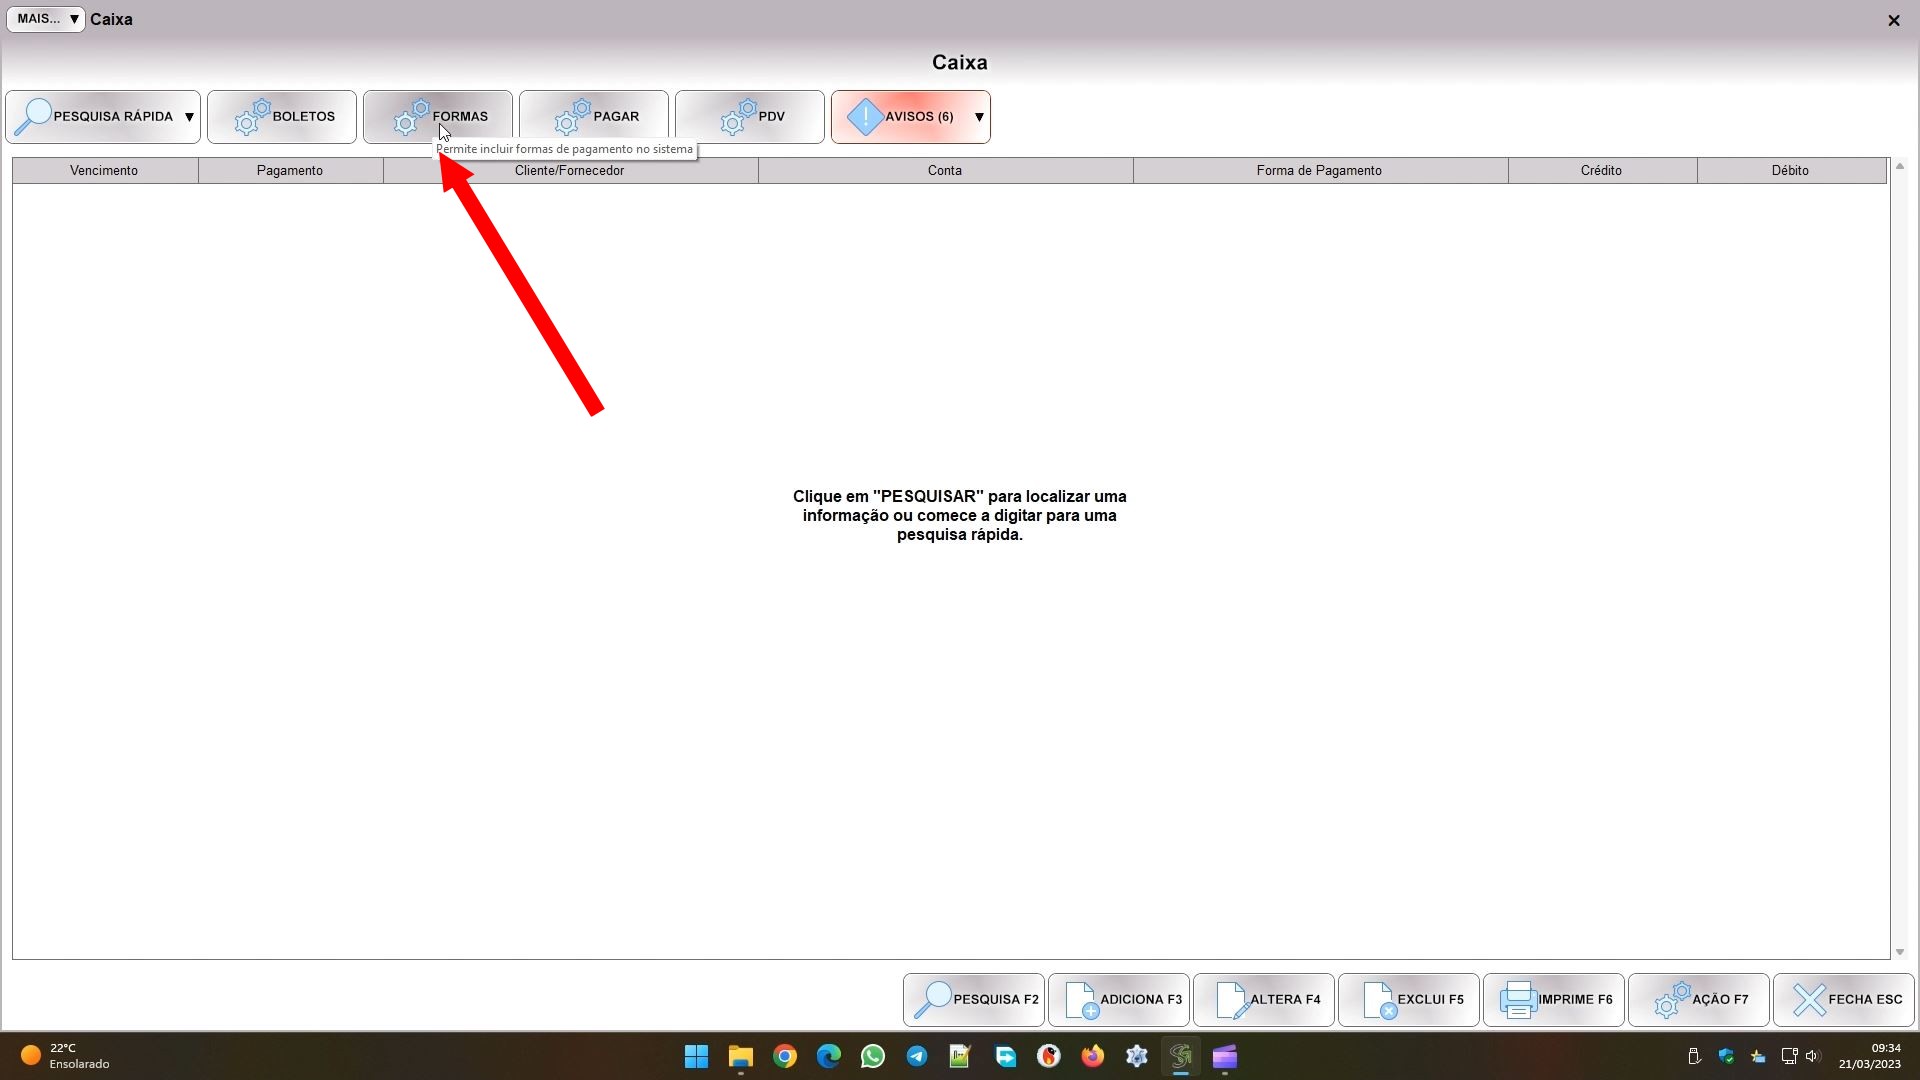Open Ação F7 actions button
The image size is (1920, 1080).
[x=1699, y=999]
